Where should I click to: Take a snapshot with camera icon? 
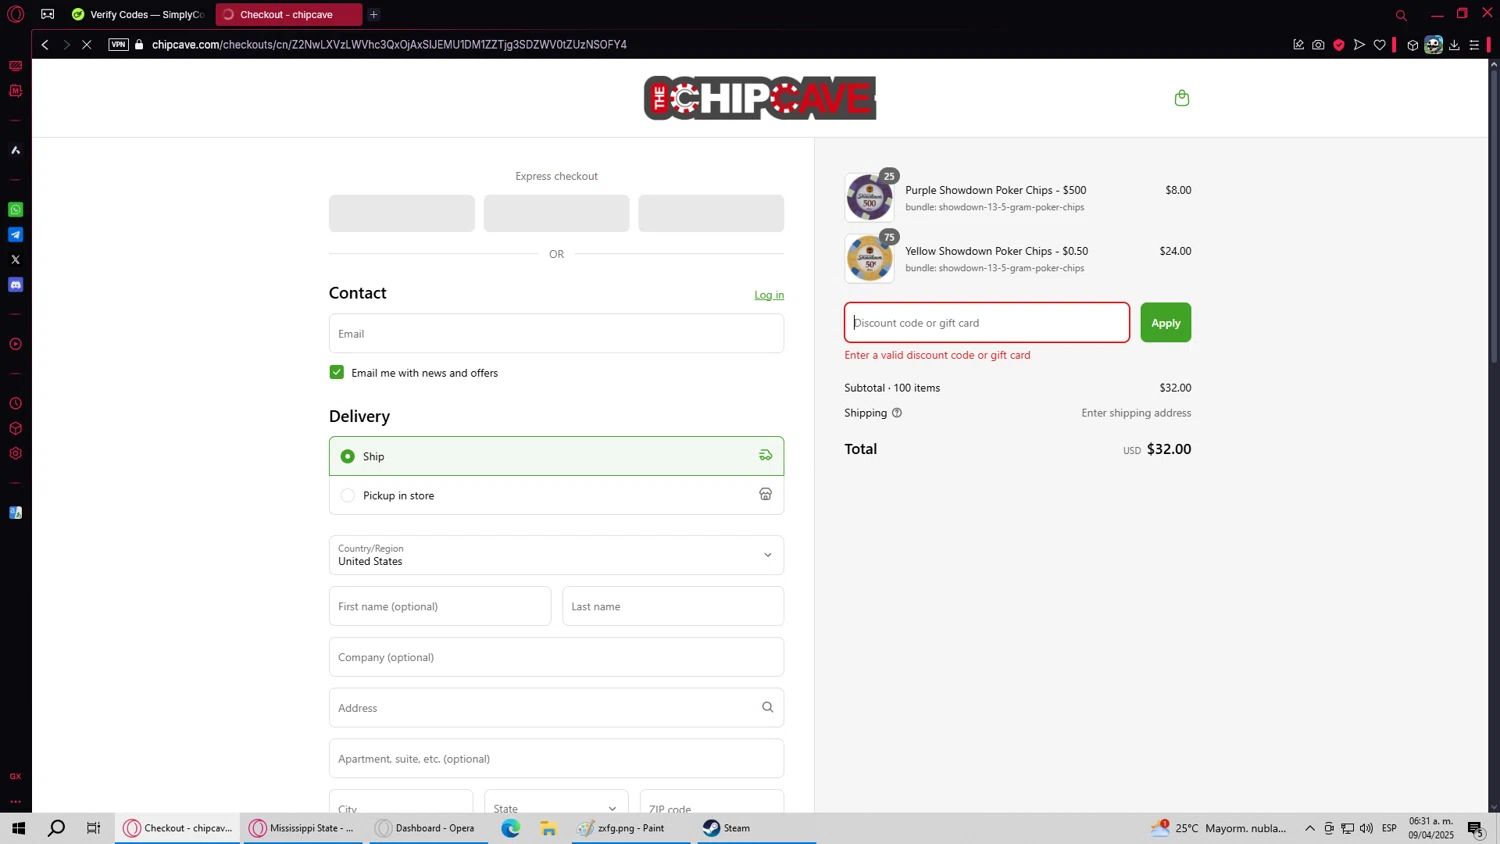[1318, 45]
